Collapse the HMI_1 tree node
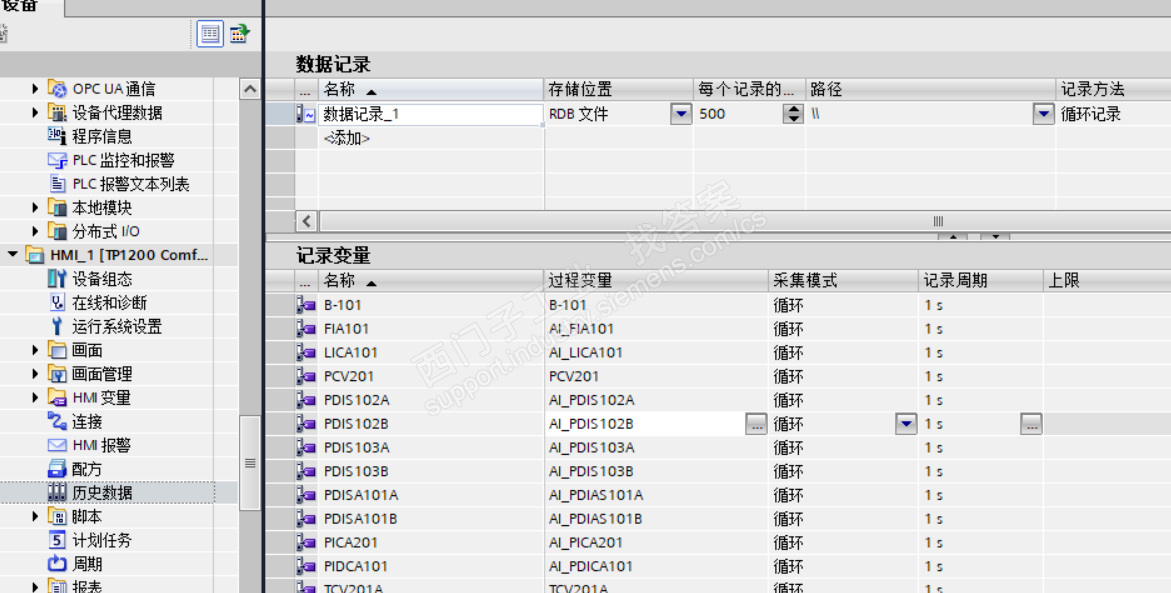1171x593 pixels. 13,255
